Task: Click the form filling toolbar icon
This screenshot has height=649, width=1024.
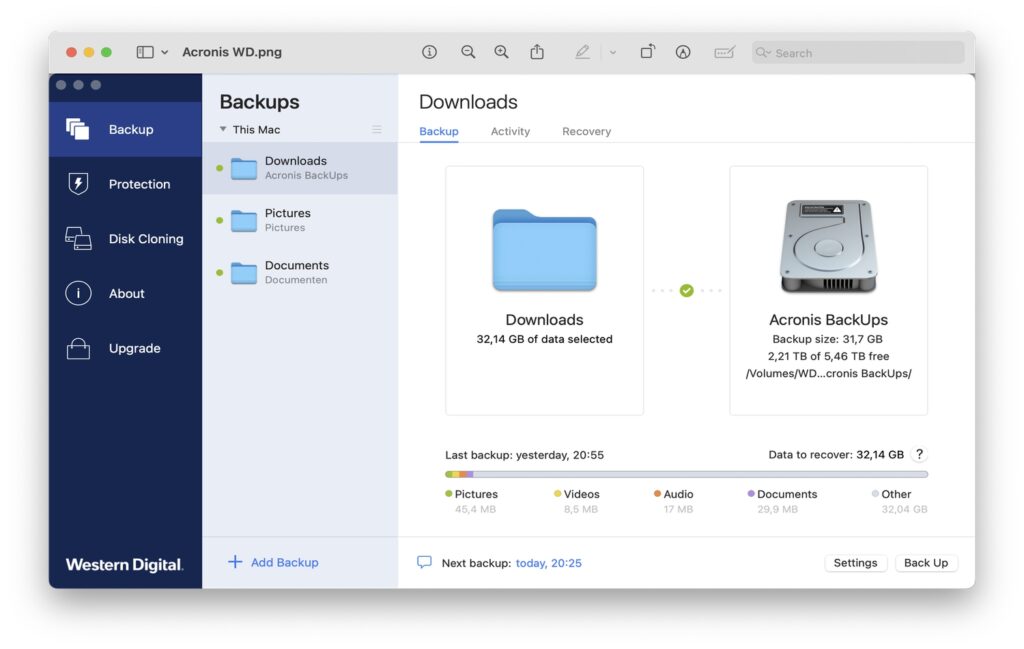Action: (724, 52)
